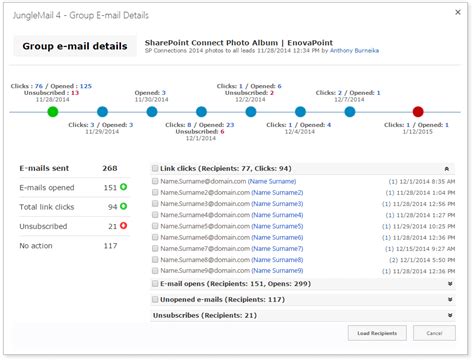Open the (Name Surname7) profile link
This screenshot has height=361, width=474.
click(277, 249)
